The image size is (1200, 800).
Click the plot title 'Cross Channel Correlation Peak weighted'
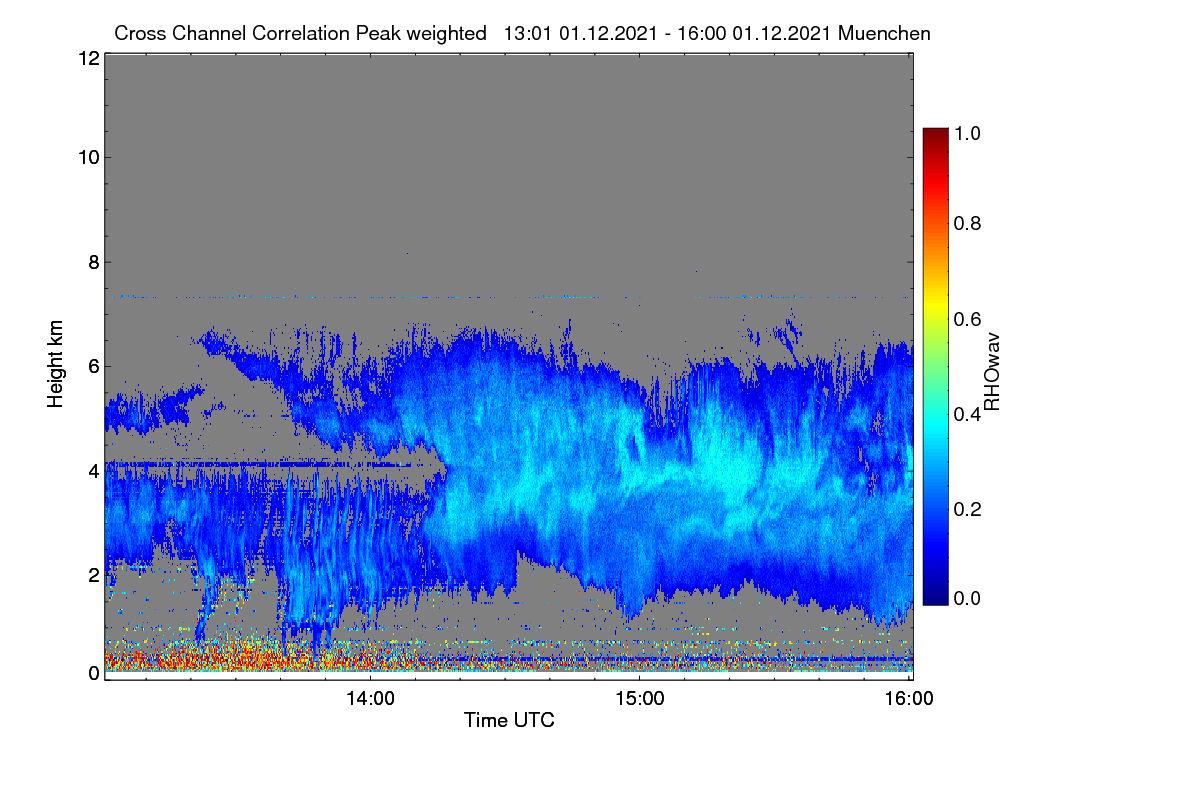point(301,33)
